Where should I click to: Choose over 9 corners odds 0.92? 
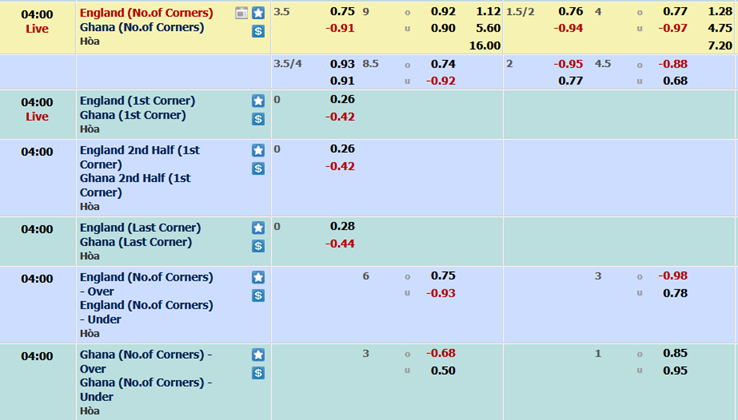(x=443, y=11)
